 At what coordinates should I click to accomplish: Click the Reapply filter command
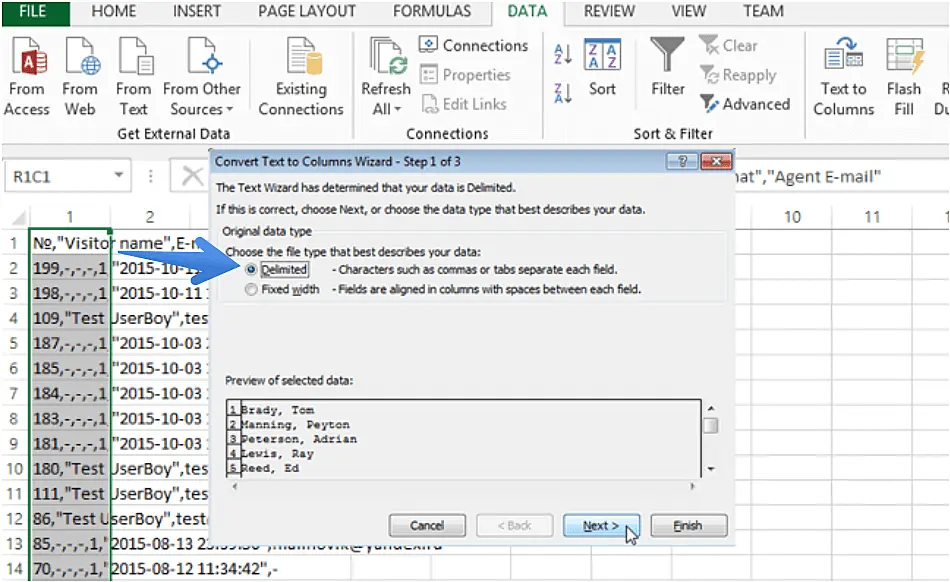(738, 75)
